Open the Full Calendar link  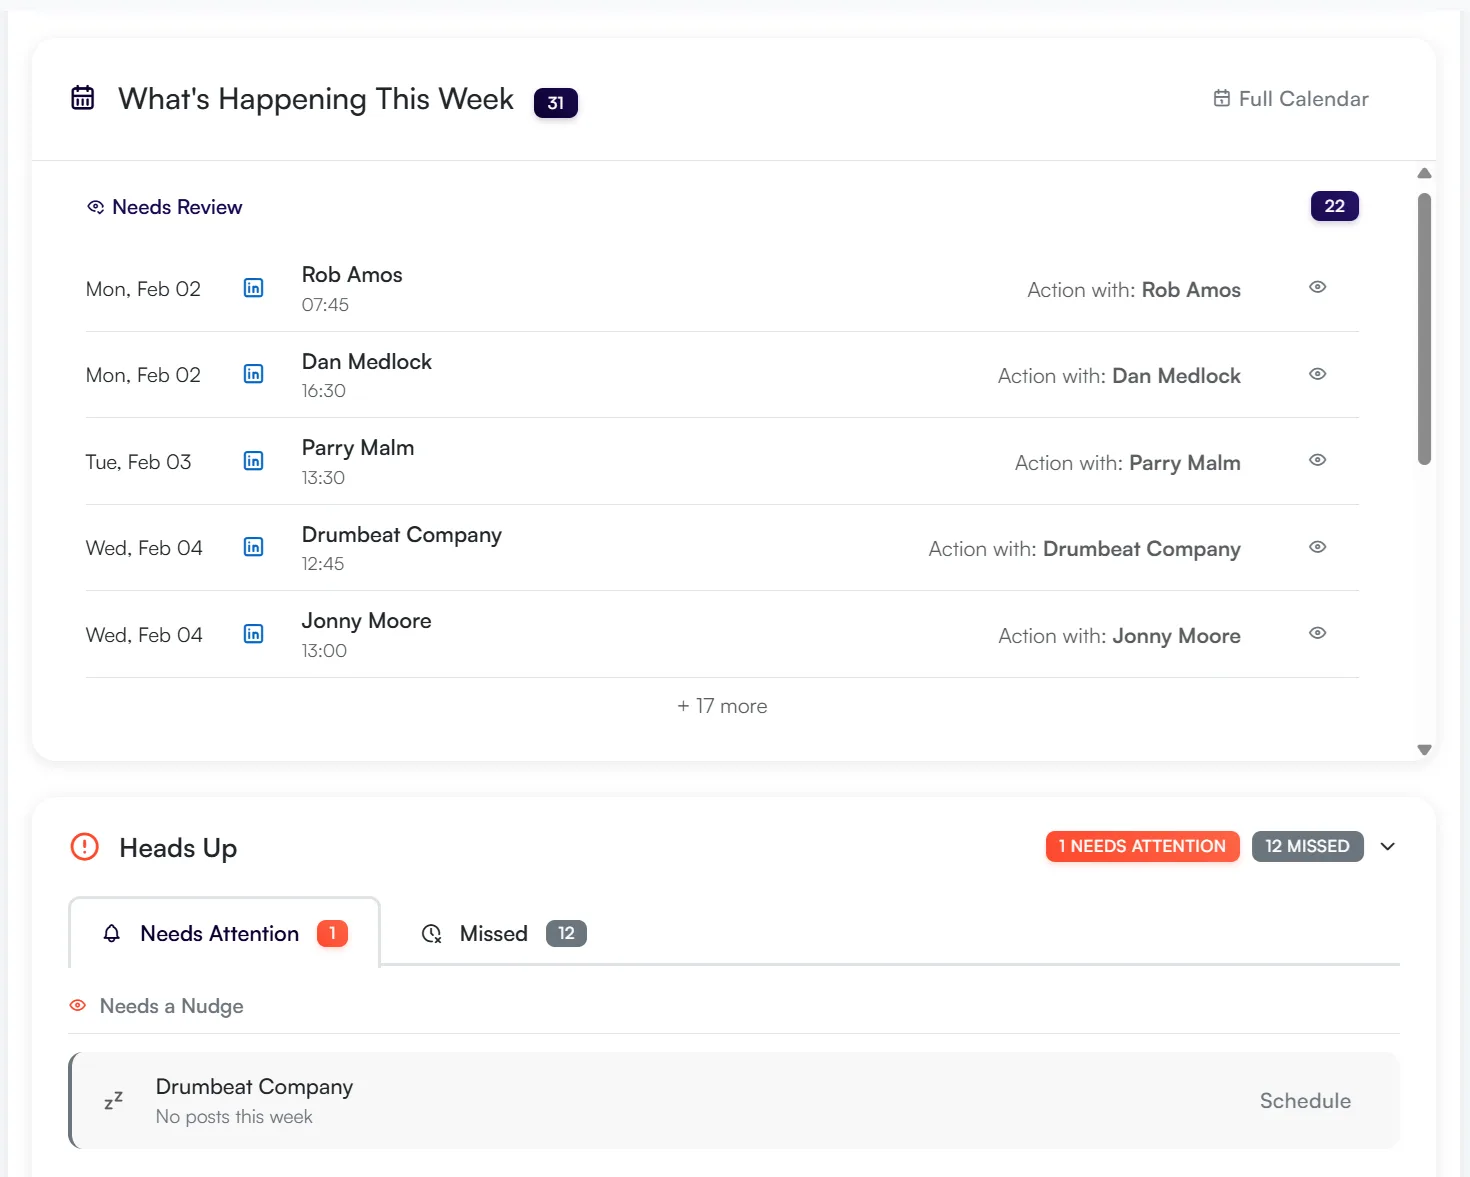click(x=1291, y=99)
